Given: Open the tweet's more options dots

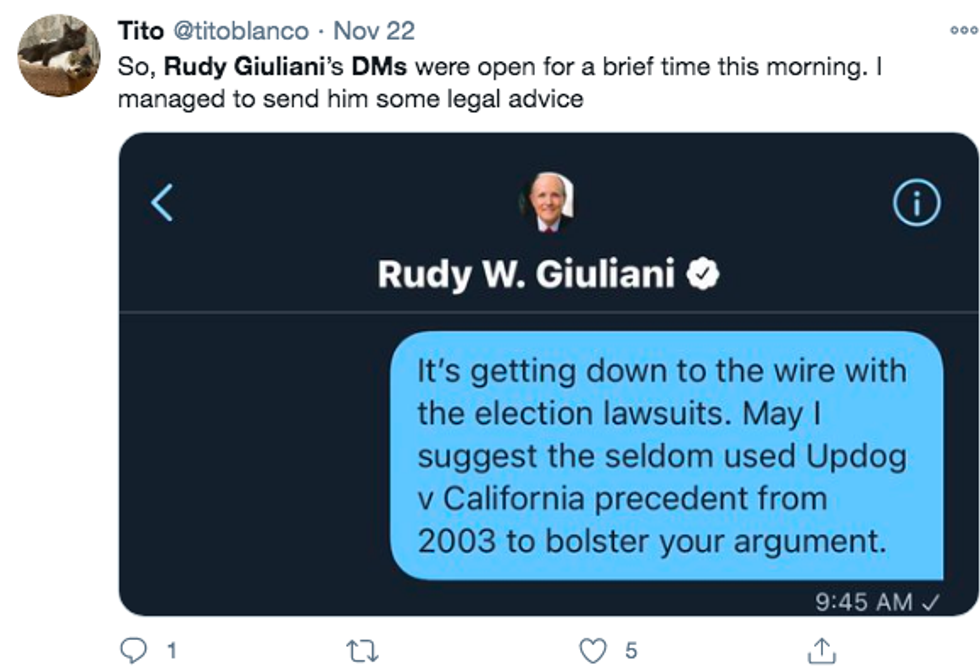Looking at the screenshot, I should [x=963, y=31].
